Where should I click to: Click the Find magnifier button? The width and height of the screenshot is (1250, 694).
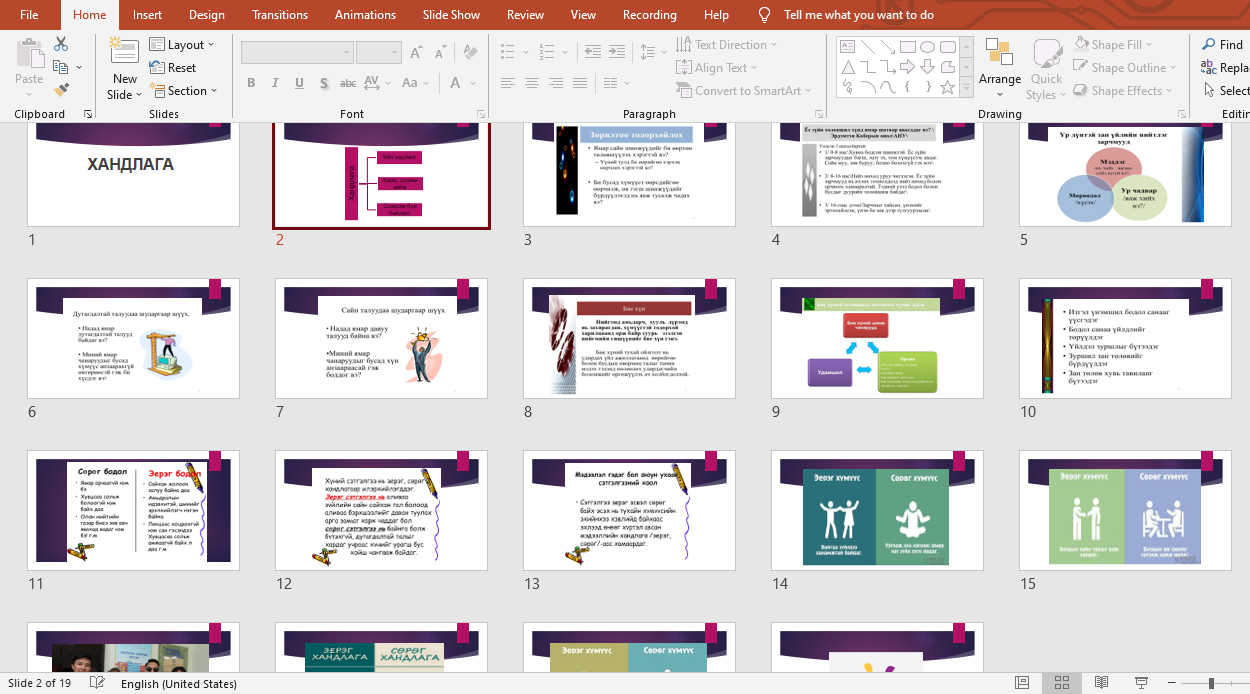(1222, 45)
